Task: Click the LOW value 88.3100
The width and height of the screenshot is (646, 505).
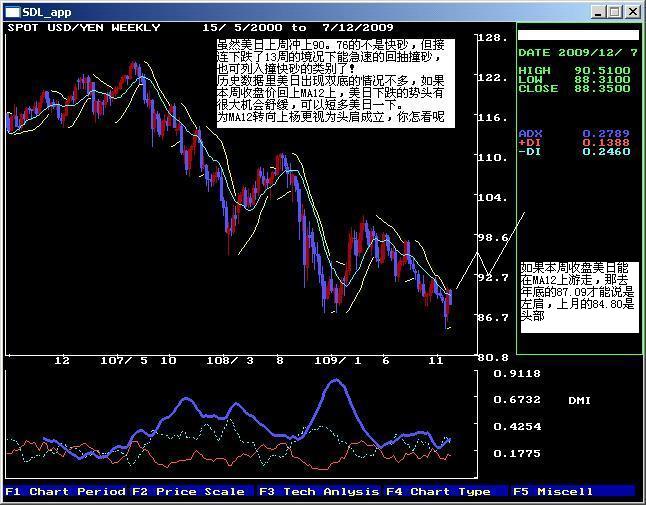Action: (602, 79)
